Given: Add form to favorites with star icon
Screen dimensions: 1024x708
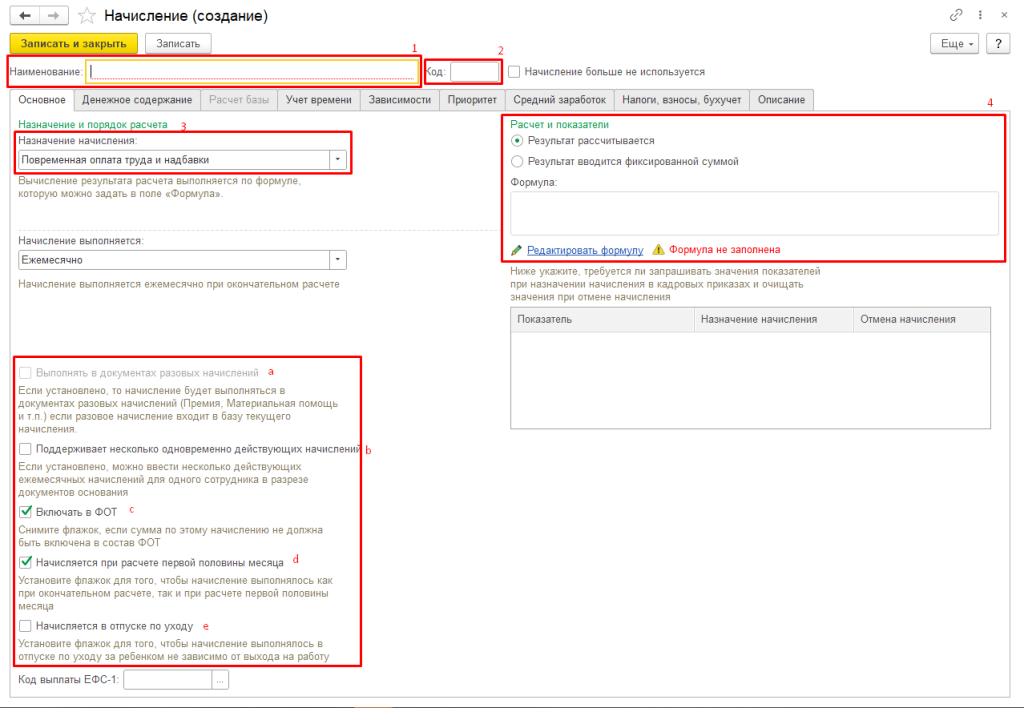Looking at the screenshot, I should coord(87,16).
